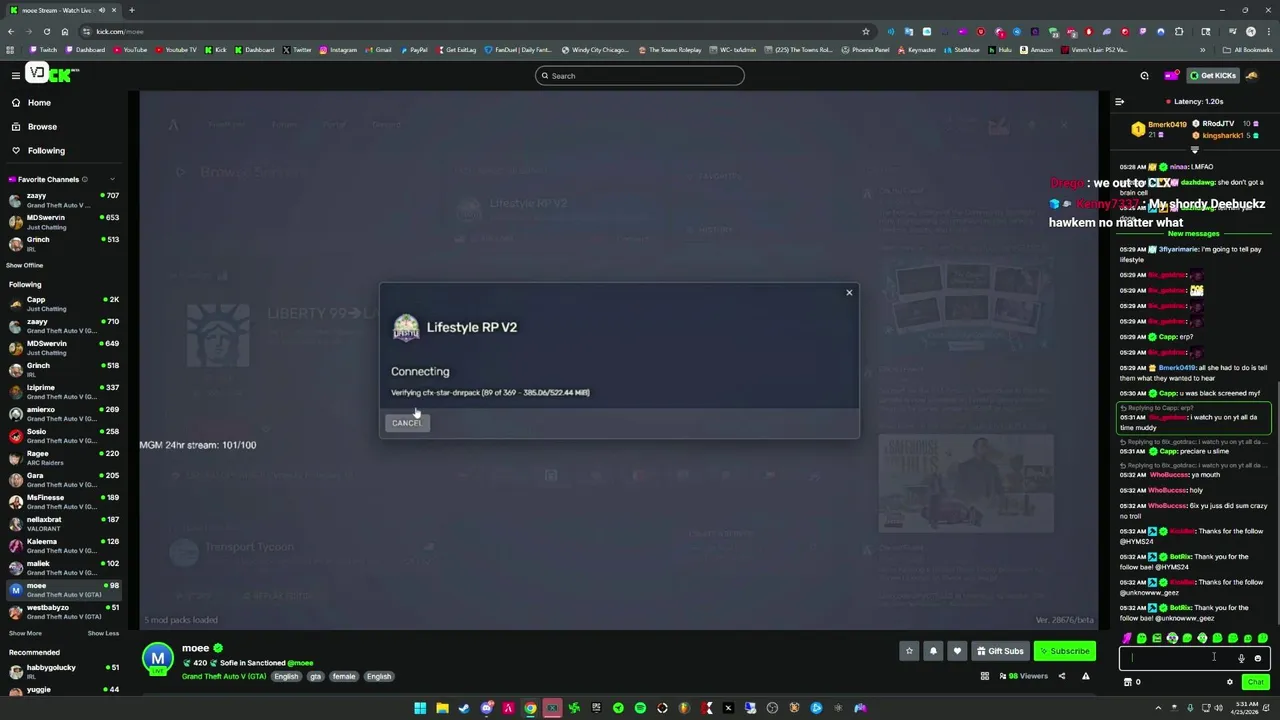Click the Get KICKs button

(x=1213, y=76)
